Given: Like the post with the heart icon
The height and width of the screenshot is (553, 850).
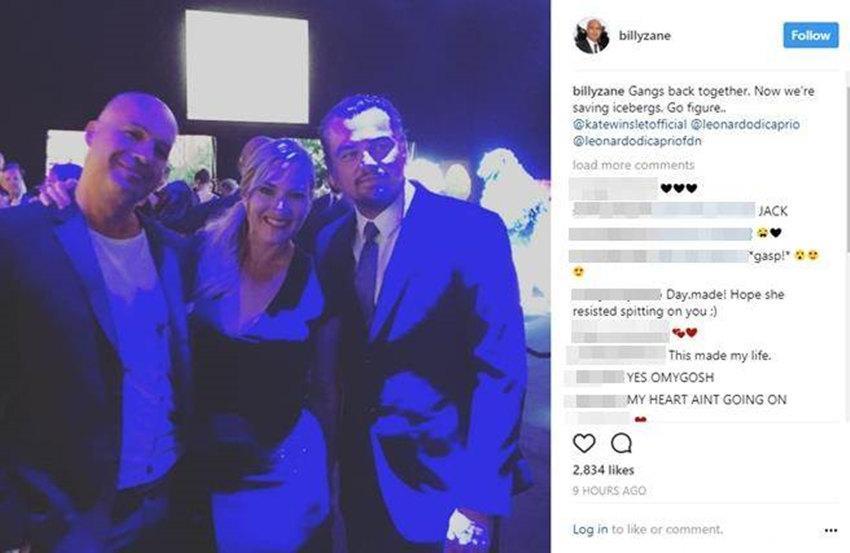Looking at the screenshot, I should tap(584, 443).
